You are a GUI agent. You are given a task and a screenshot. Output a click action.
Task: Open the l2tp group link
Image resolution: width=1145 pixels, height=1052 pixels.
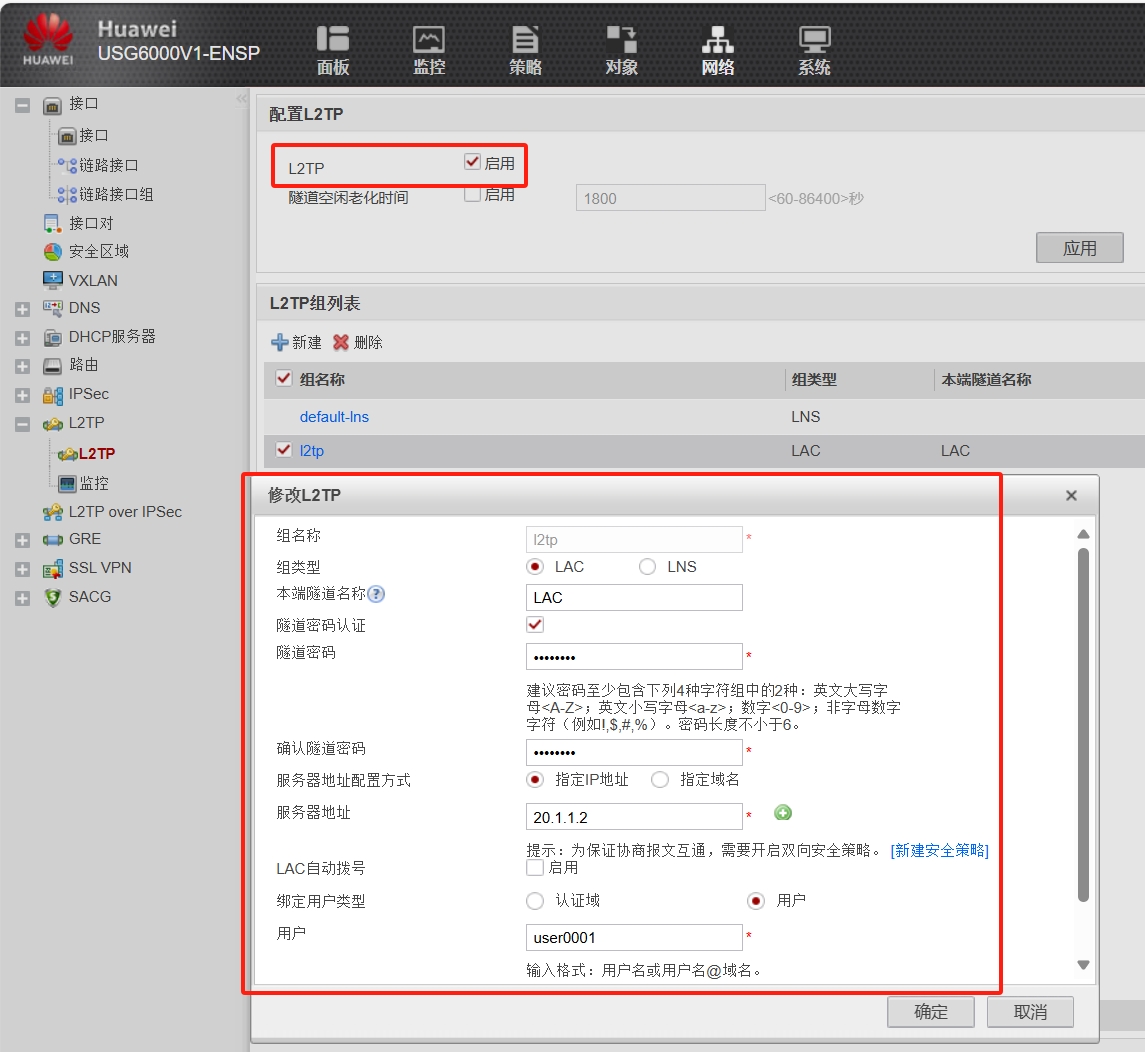[x=311, y=451]
